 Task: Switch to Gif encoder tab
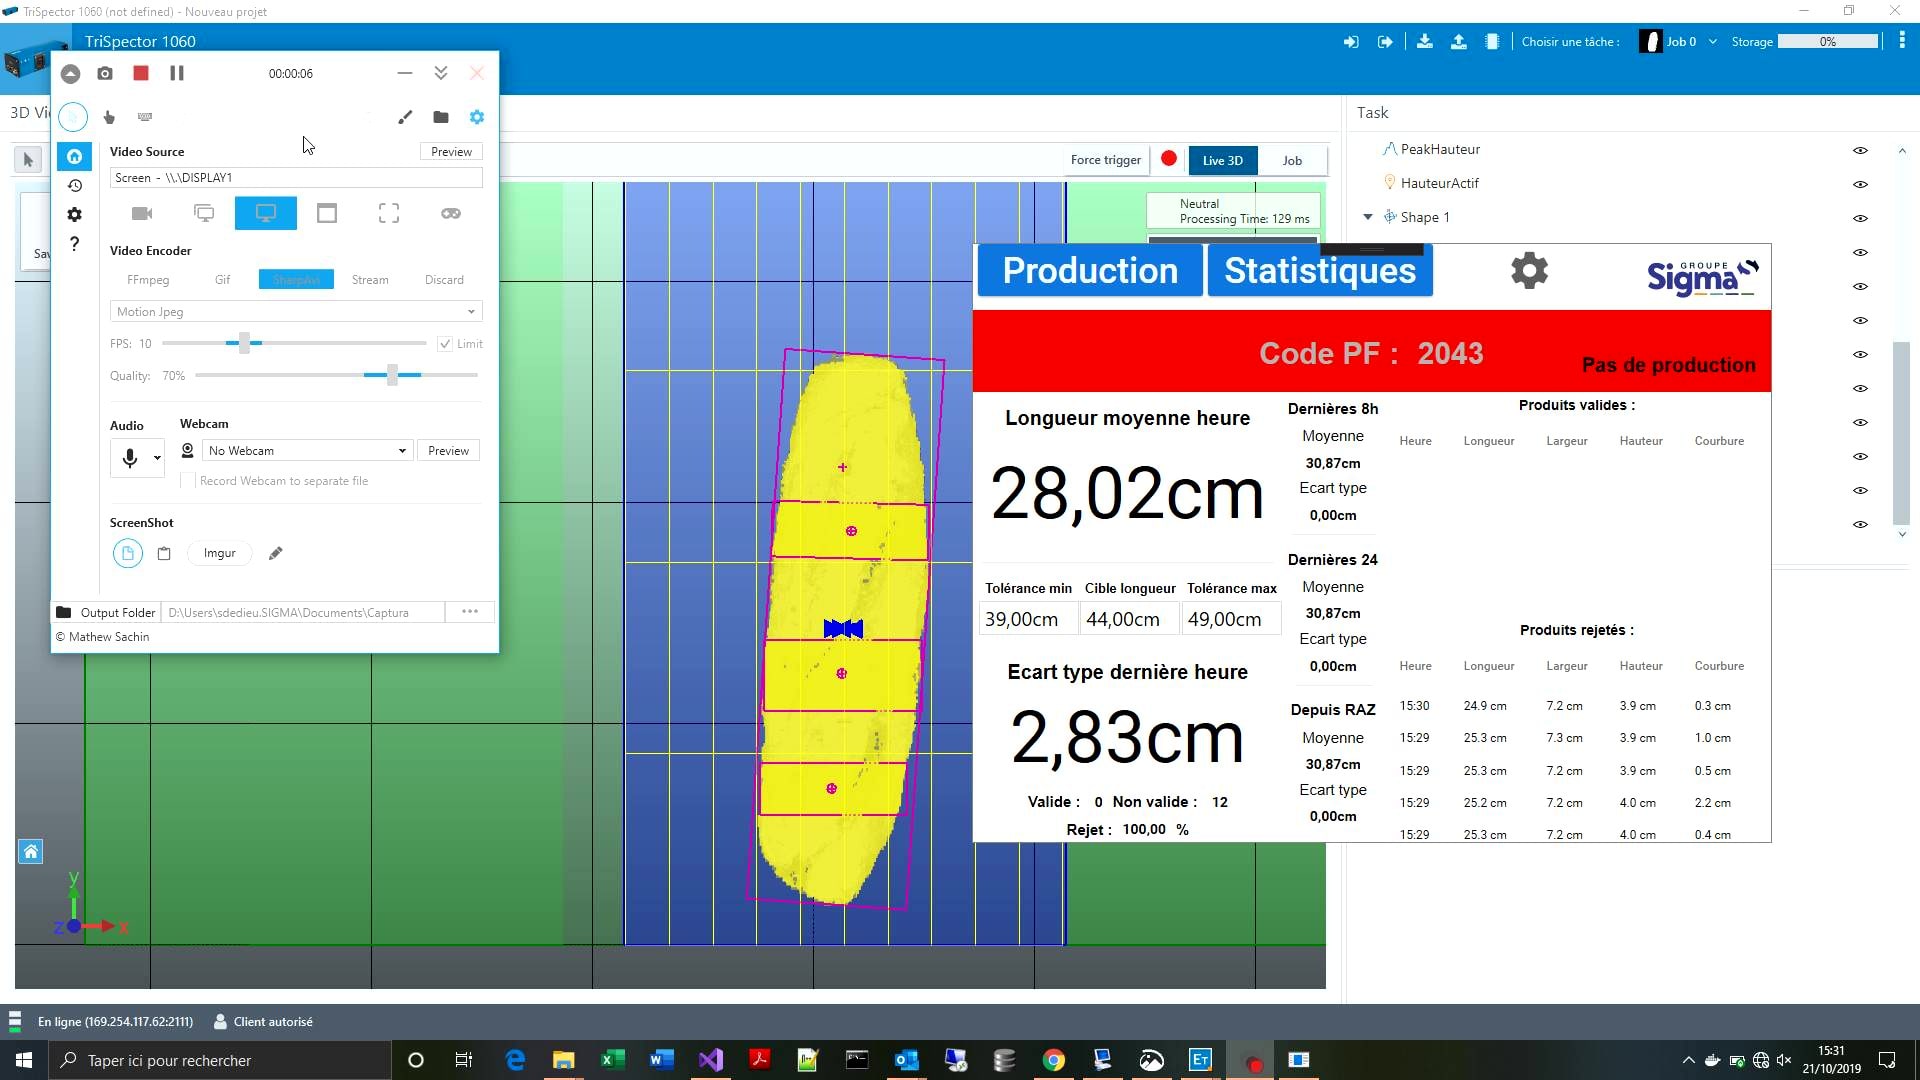click(x=222, y=280)
